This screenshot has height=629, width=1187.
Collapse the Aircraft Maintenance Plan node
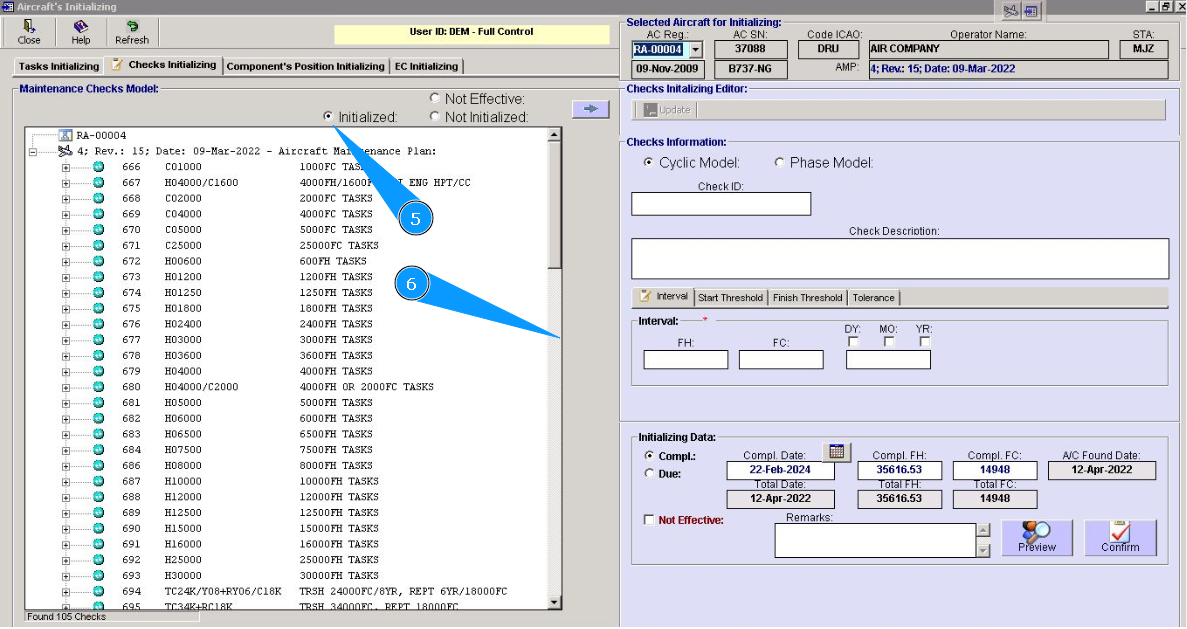pos(33,152)
